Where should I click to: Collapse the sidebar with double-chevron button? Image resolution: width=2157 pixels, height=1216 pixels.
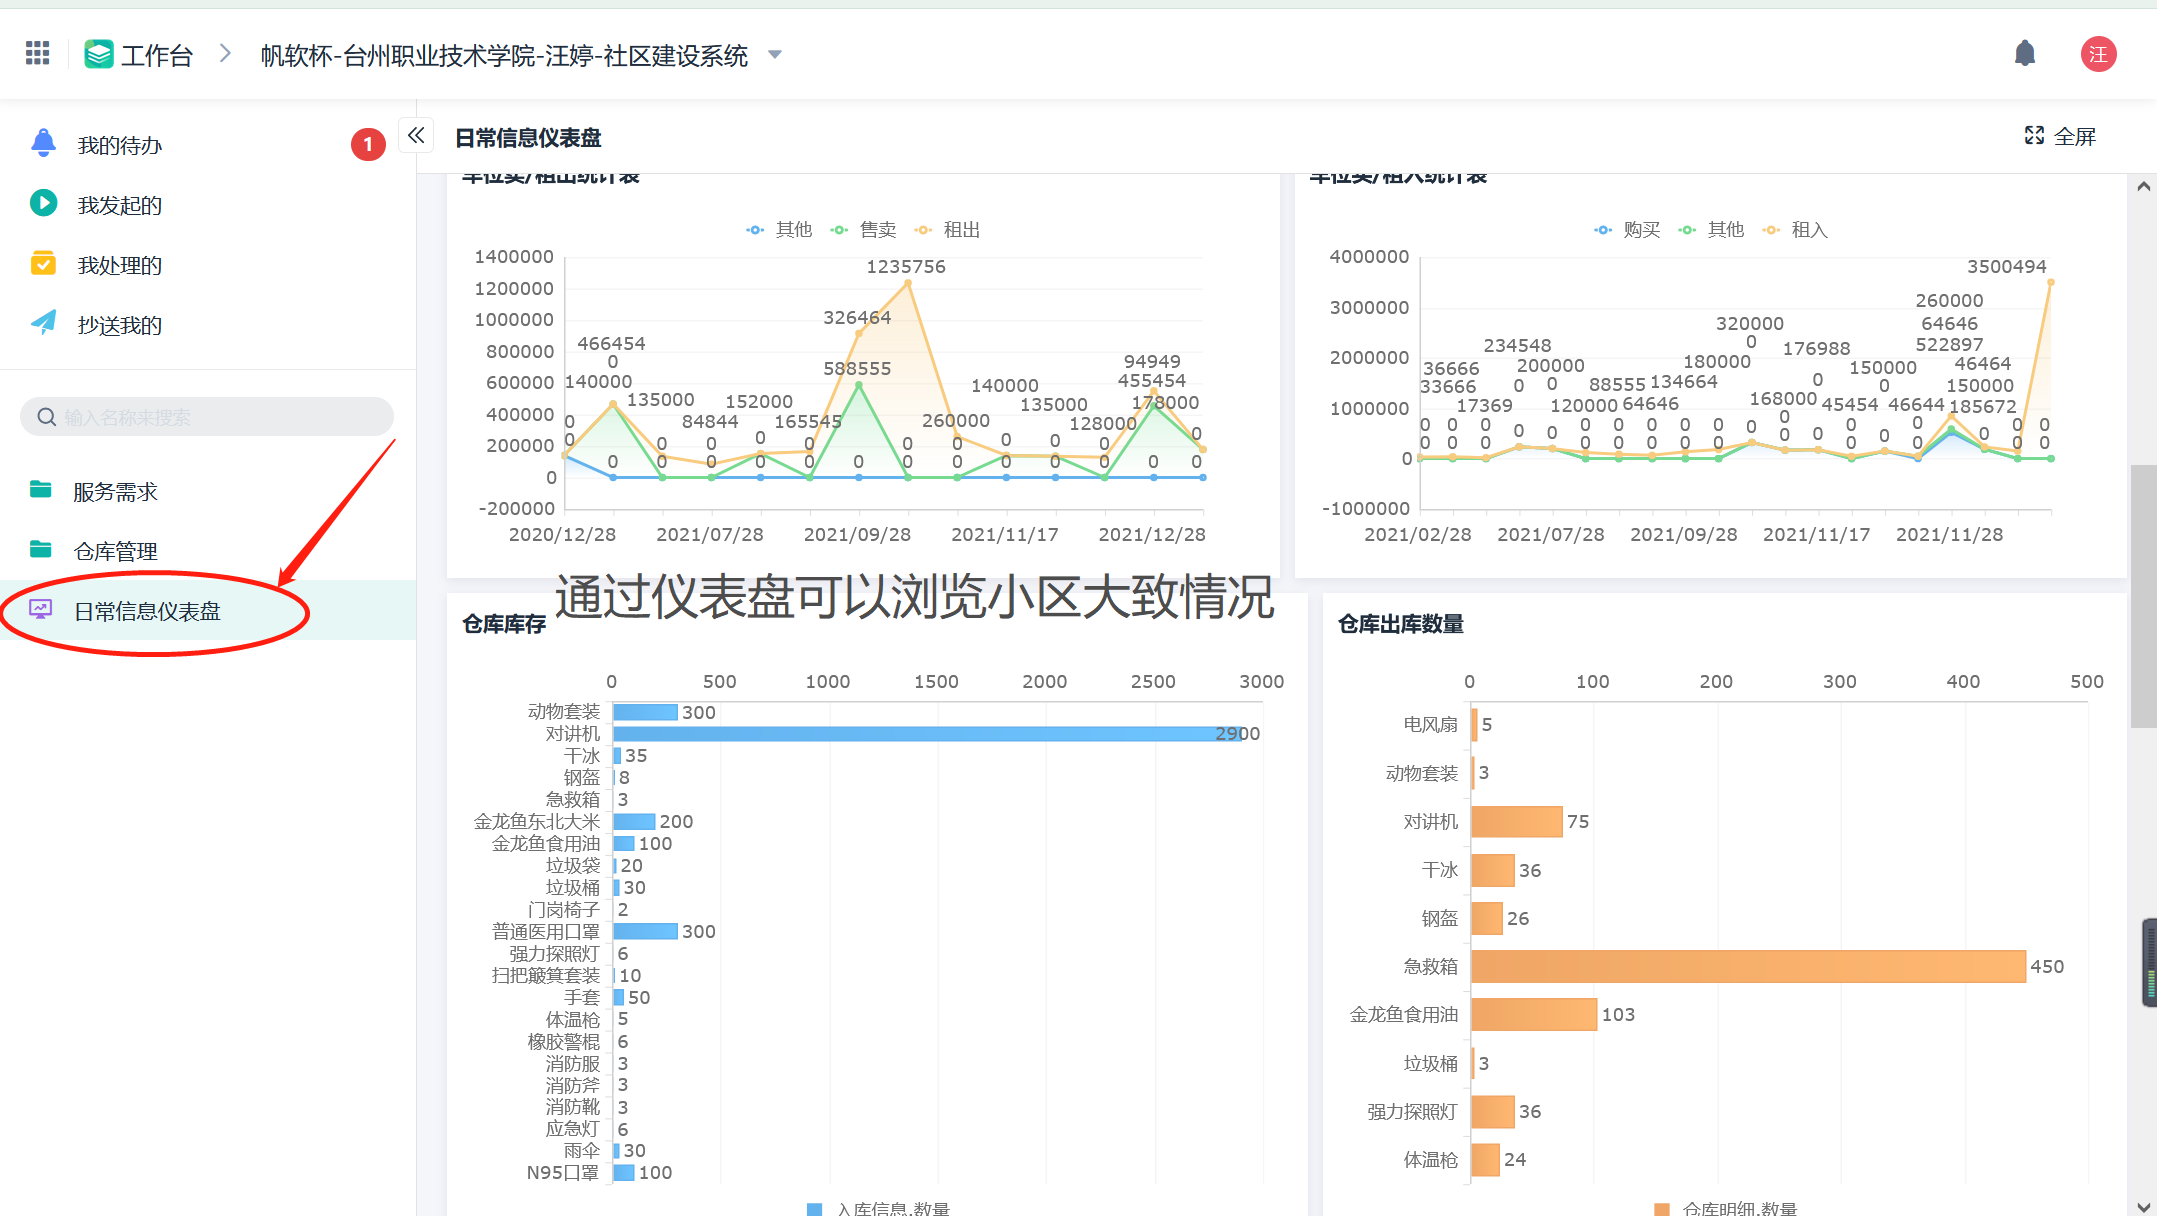416,135
